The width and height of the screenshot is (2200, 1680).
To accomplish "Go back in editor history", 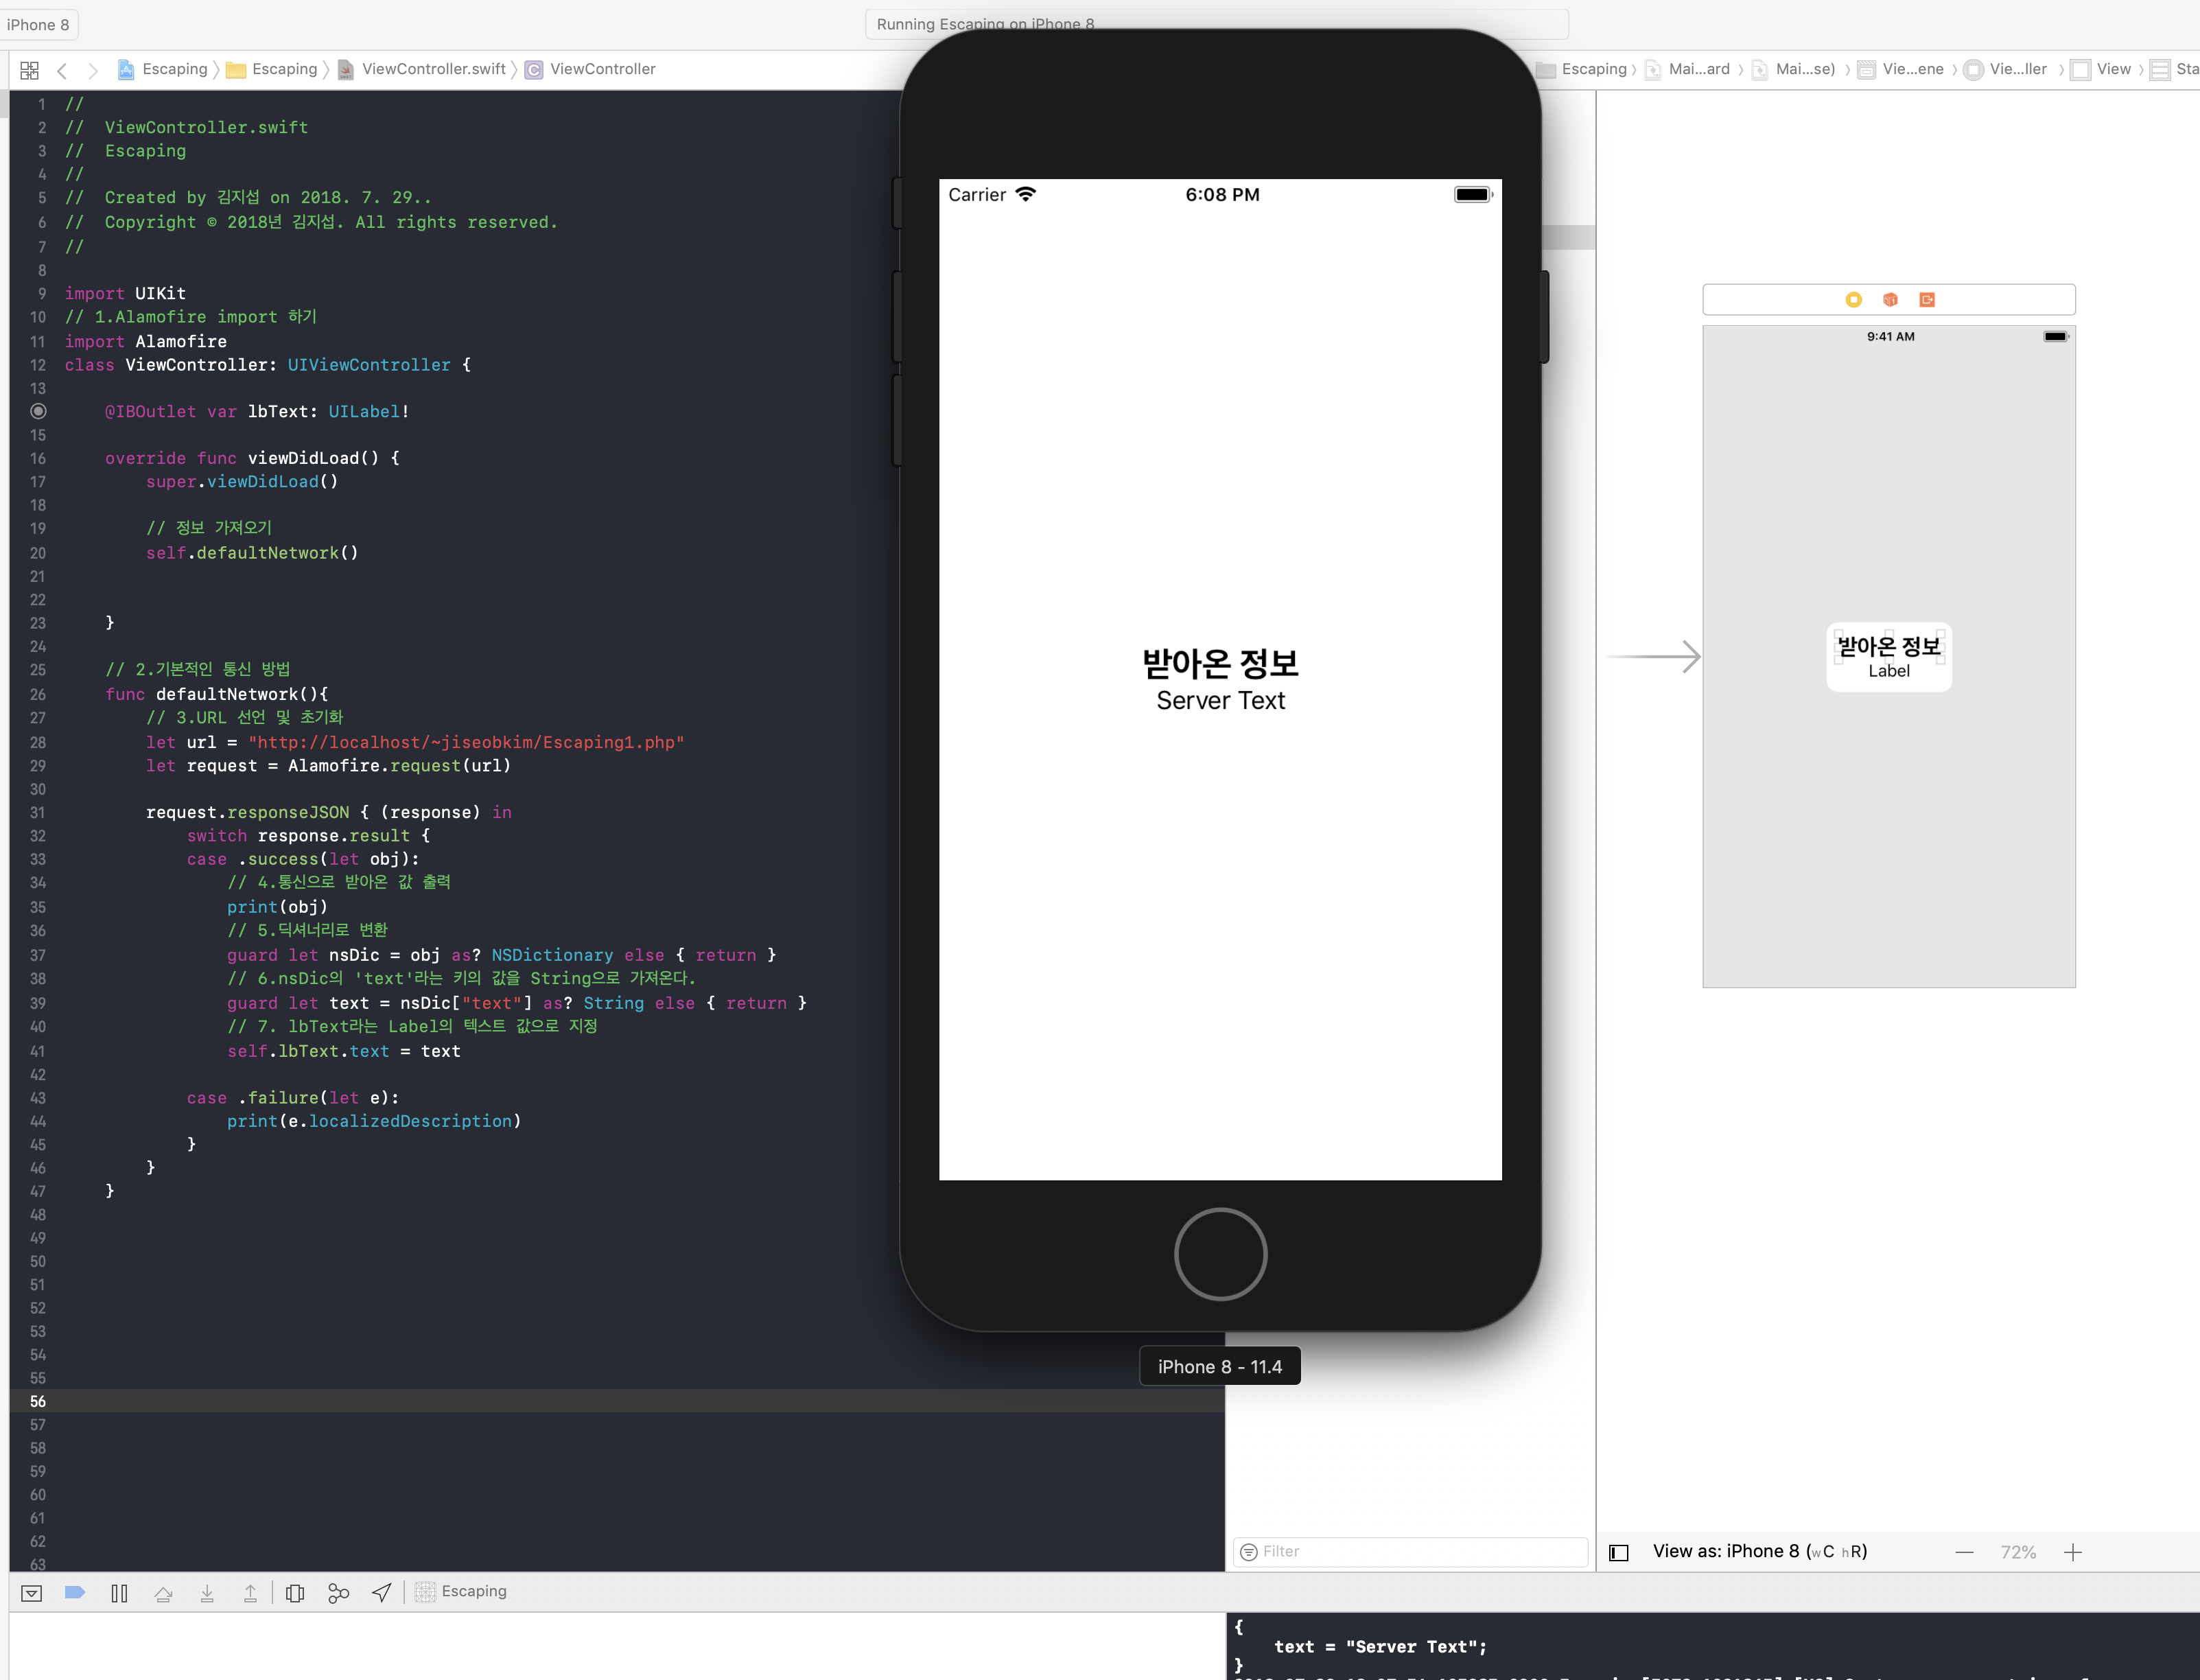I will click(x=62, y=70).
